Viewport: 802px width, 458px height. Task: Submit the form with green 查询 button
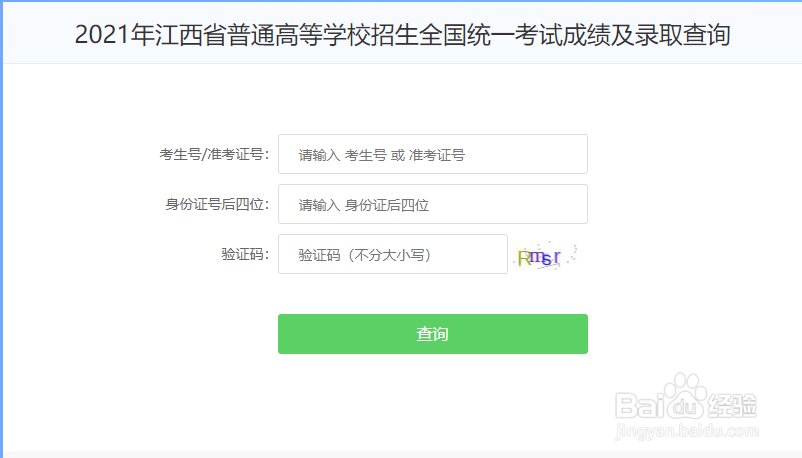point(433,334)
